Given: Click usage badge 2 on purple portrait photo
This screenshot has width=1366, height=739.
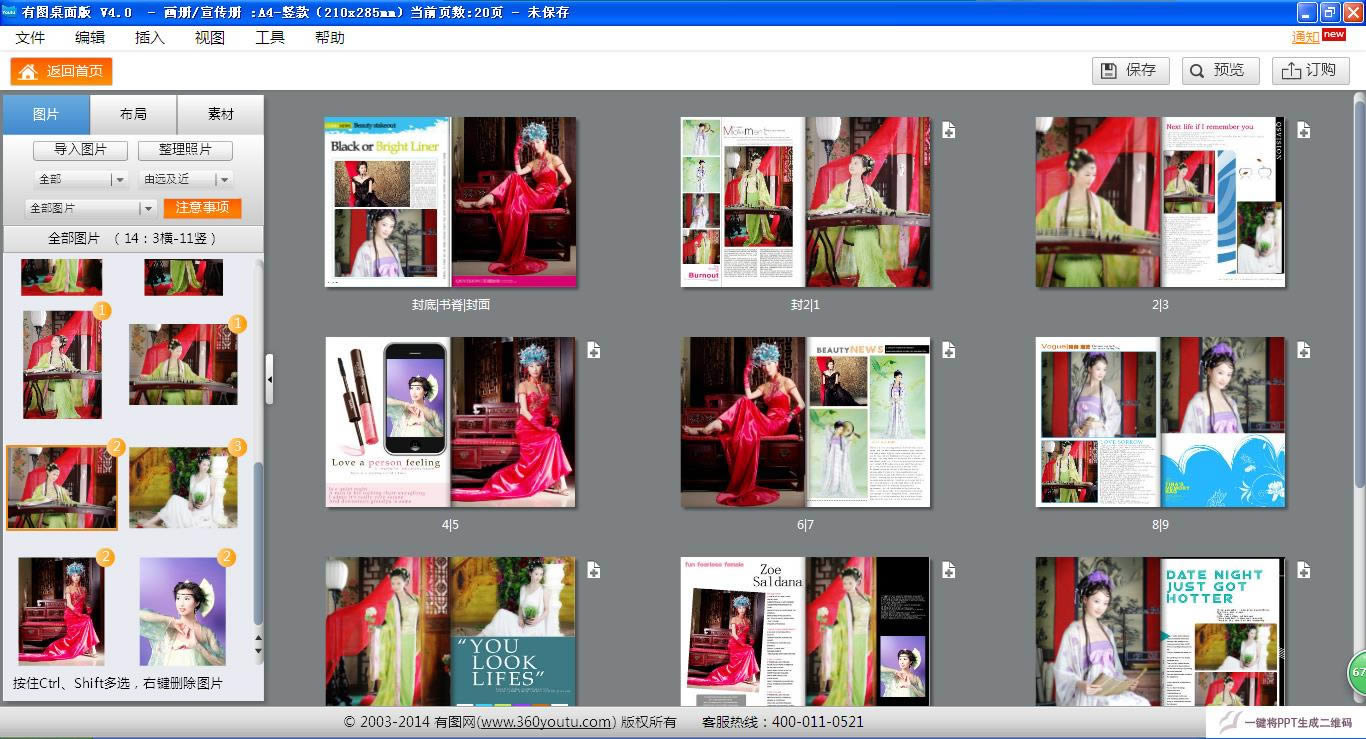Looking at the screenshot, I should pyautogui.click(x=227, y=557).
